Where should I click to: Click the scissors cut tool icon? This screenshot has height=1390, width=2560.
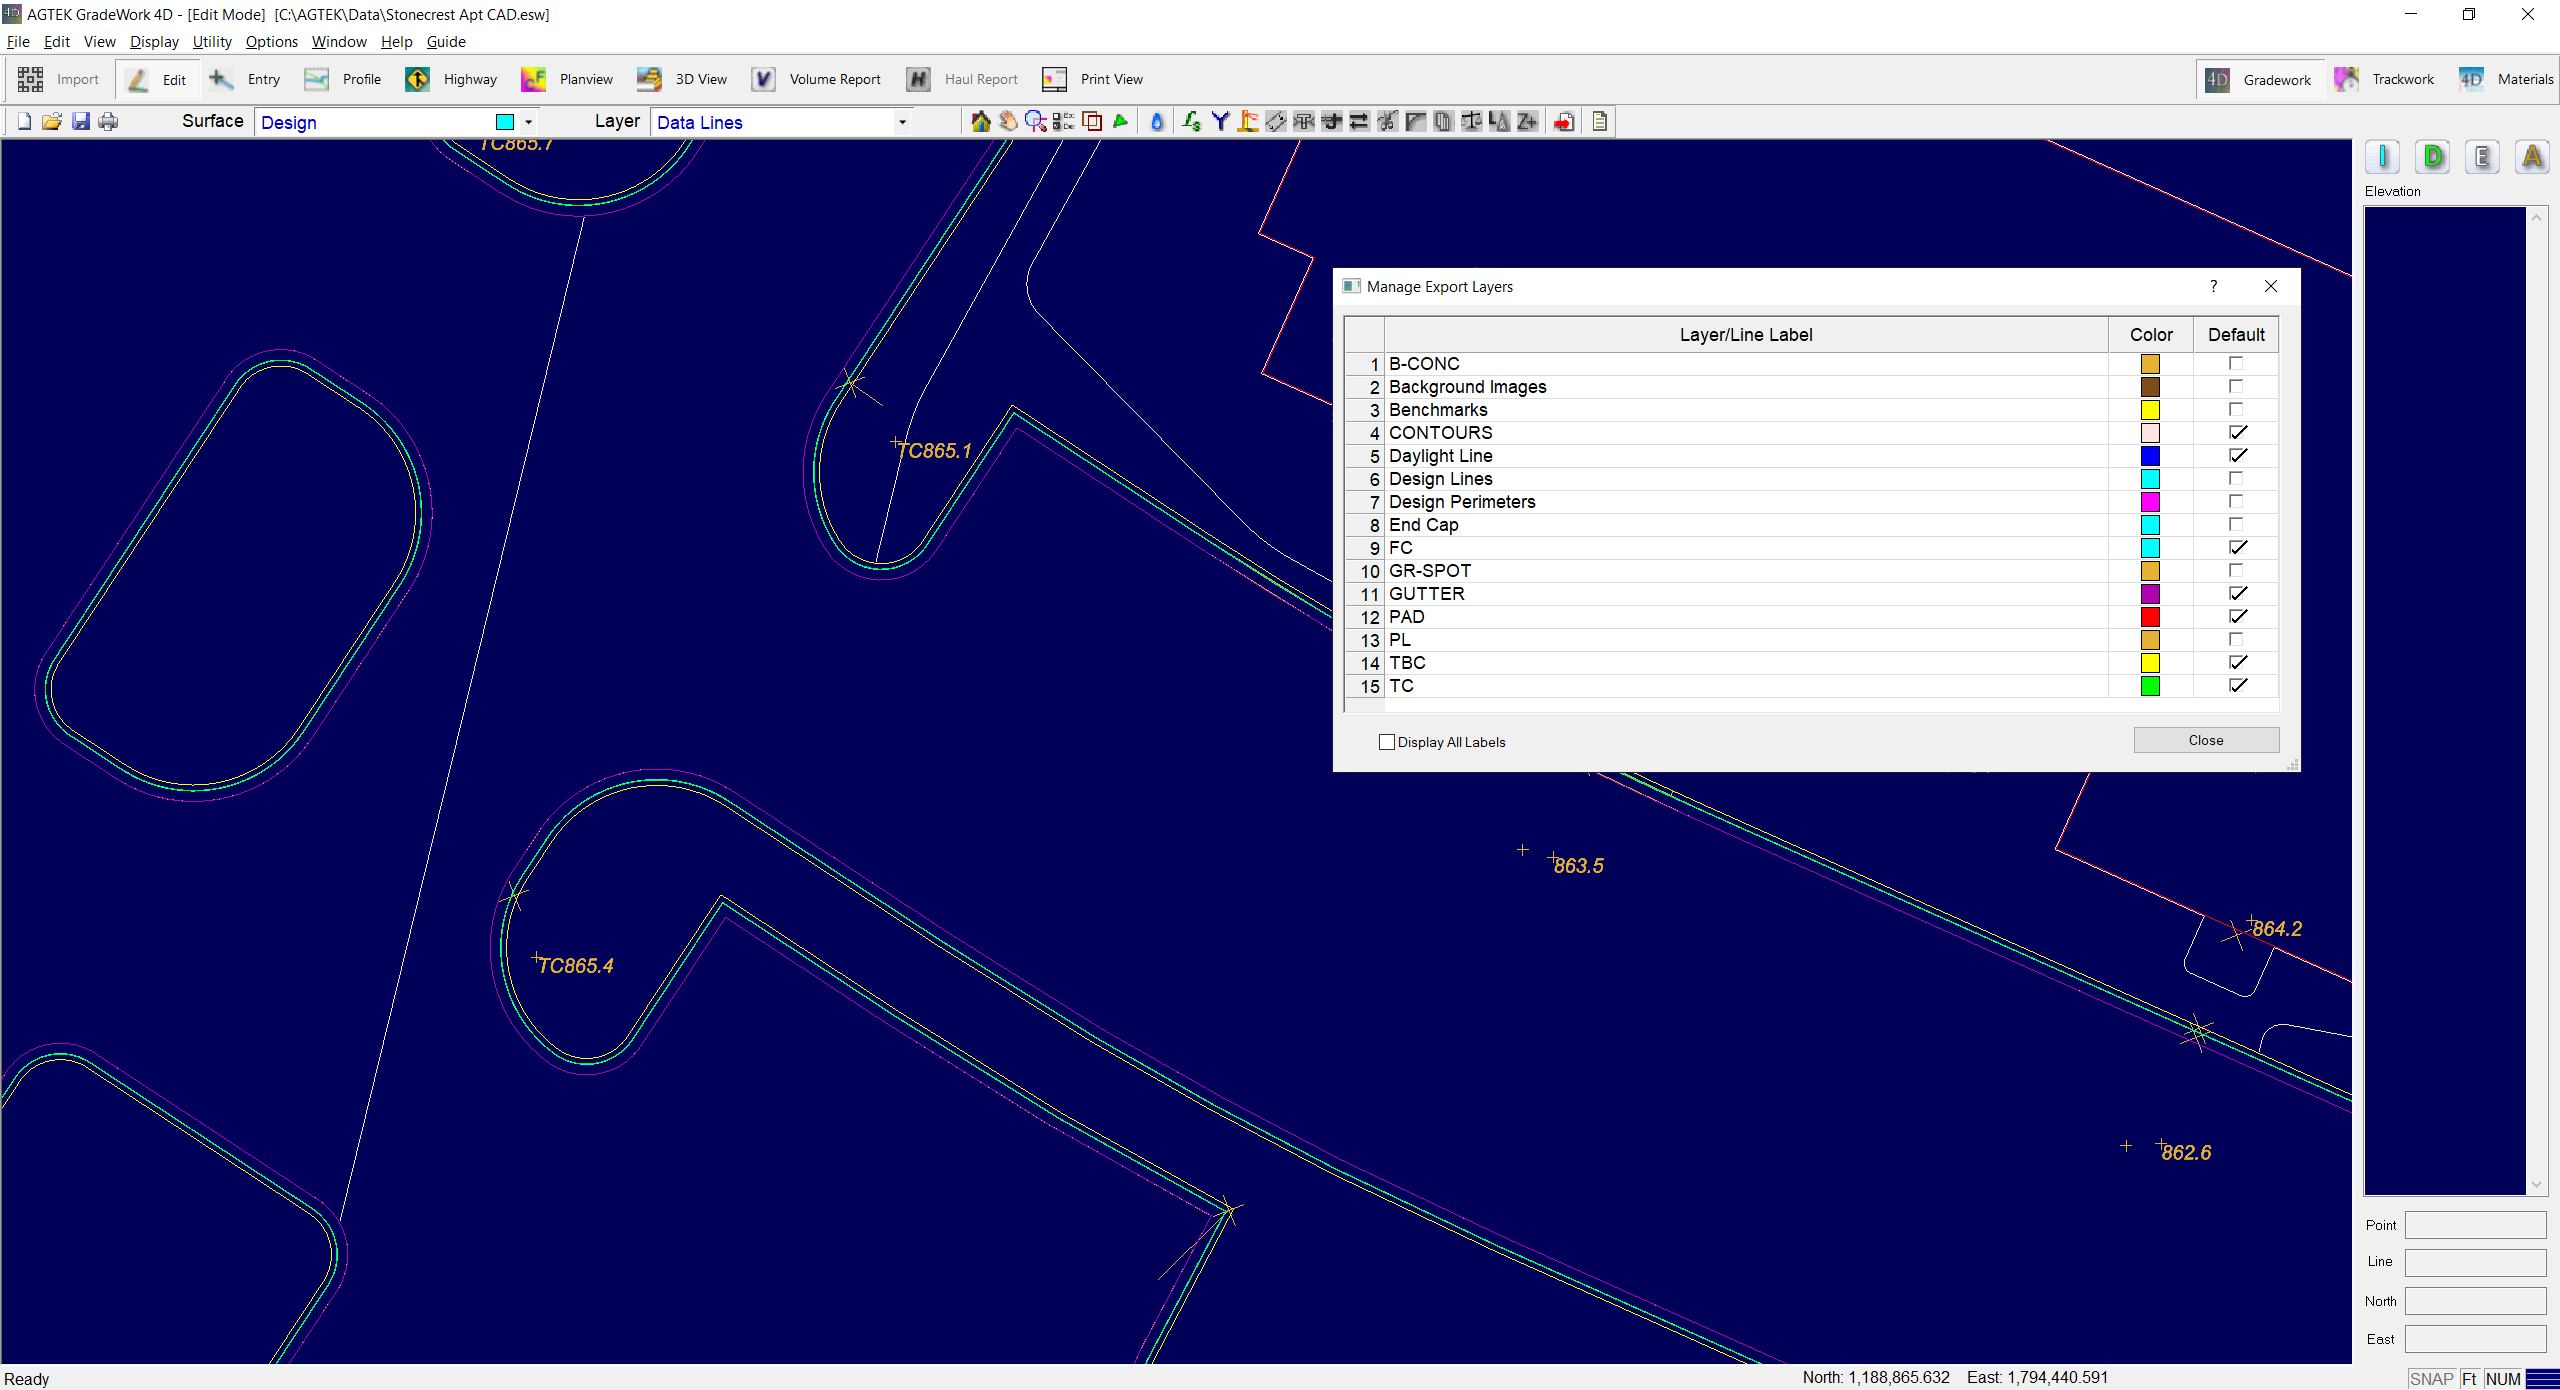click(x=1387, y=122)
